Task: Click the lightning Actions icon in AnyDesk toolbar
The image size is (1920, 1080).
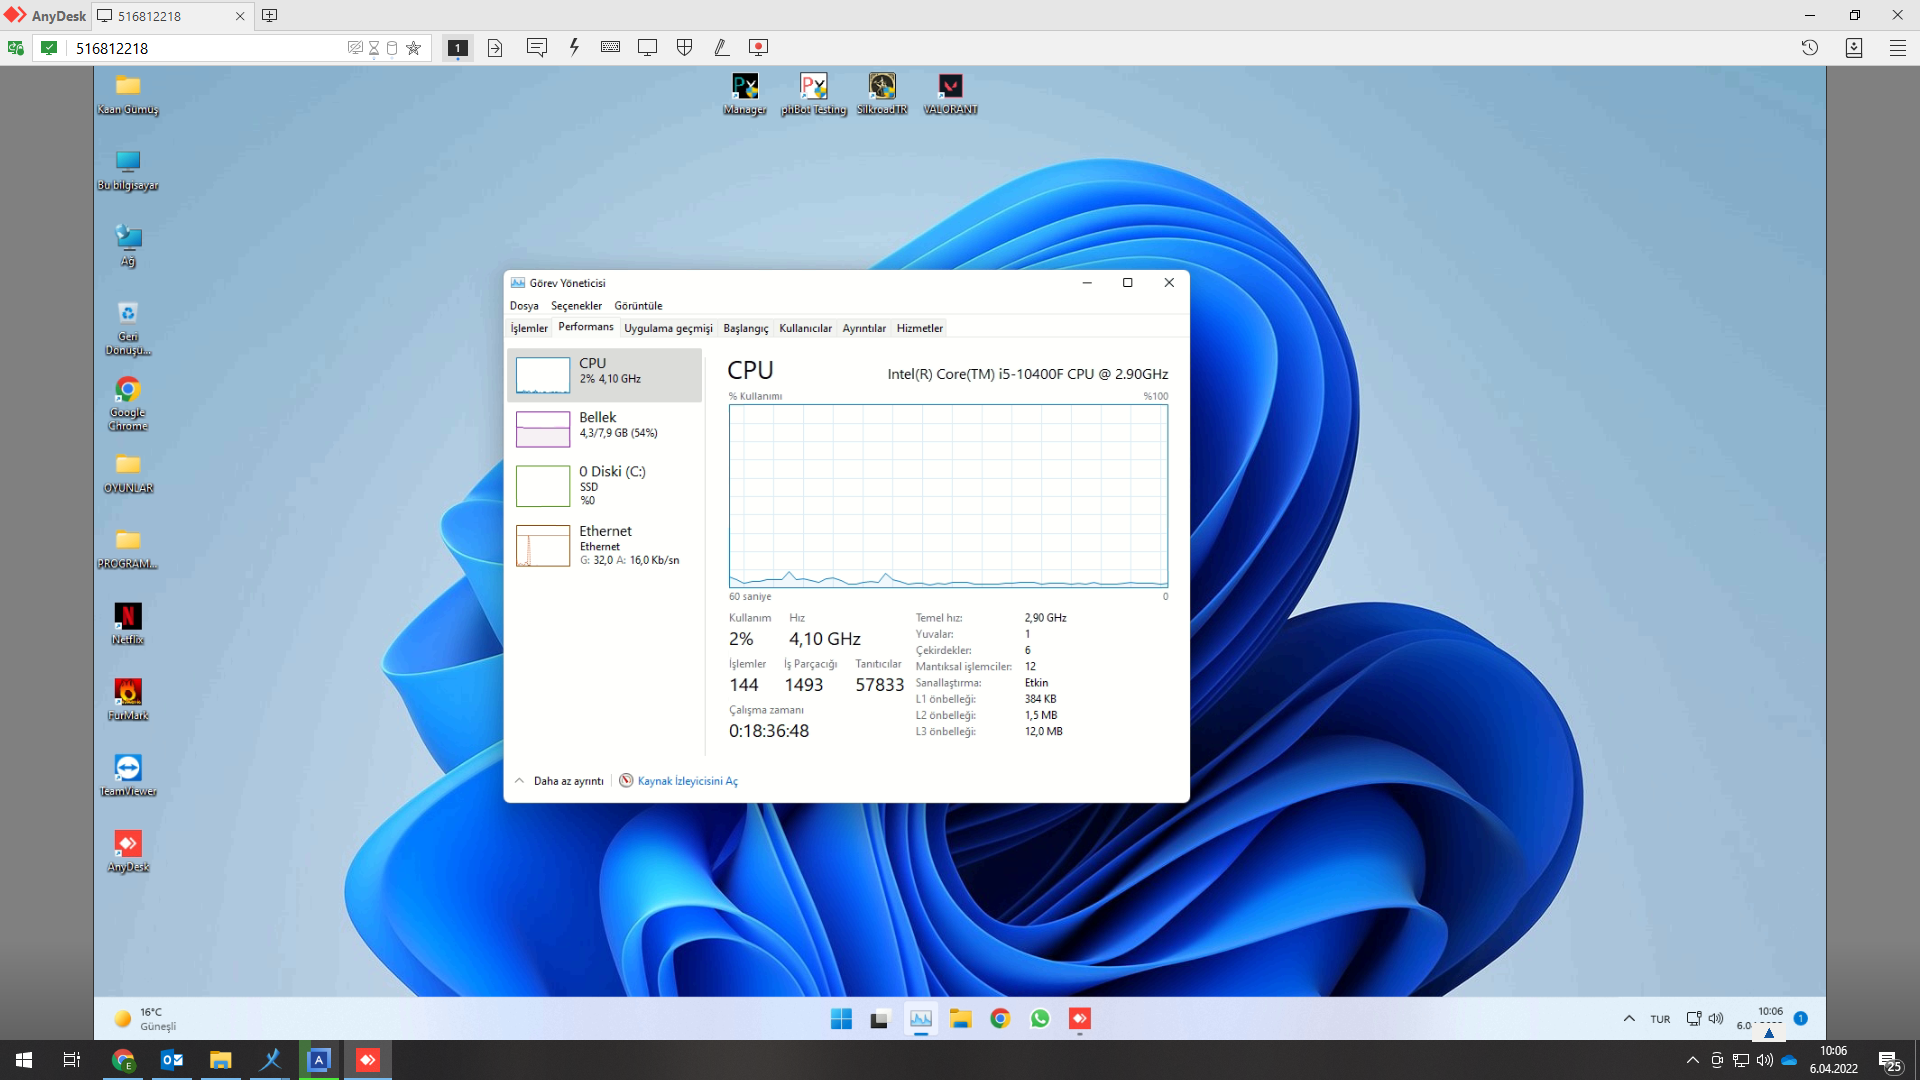Action: click(x=574, y=47)
